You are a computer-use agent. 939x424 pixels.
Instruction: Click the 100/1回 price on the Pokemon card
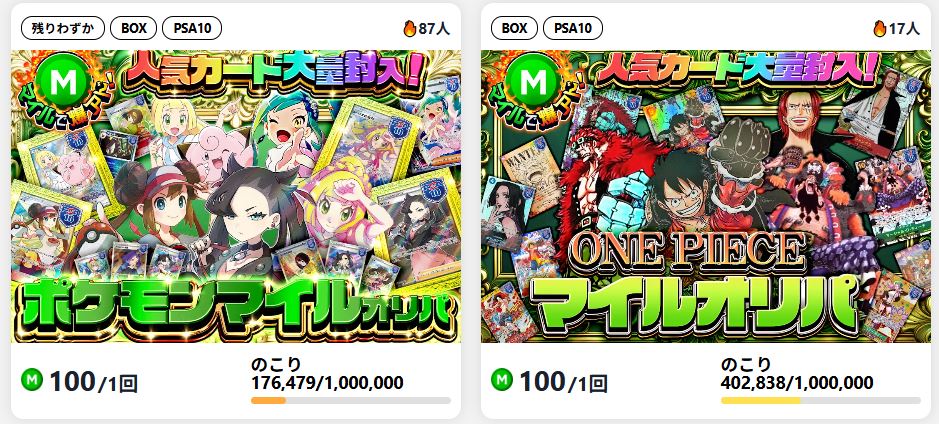pyautogui.click(x=93, y=381)
